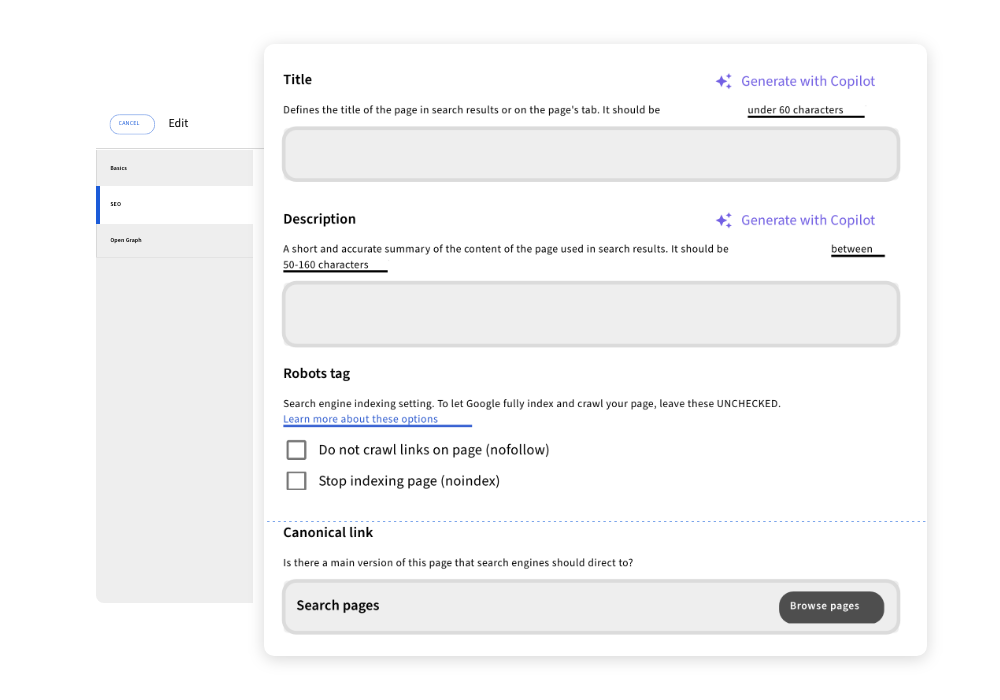Check the noindex checkbox
1000x700 pixels.
pyautogui.click(x=296, y=481)
